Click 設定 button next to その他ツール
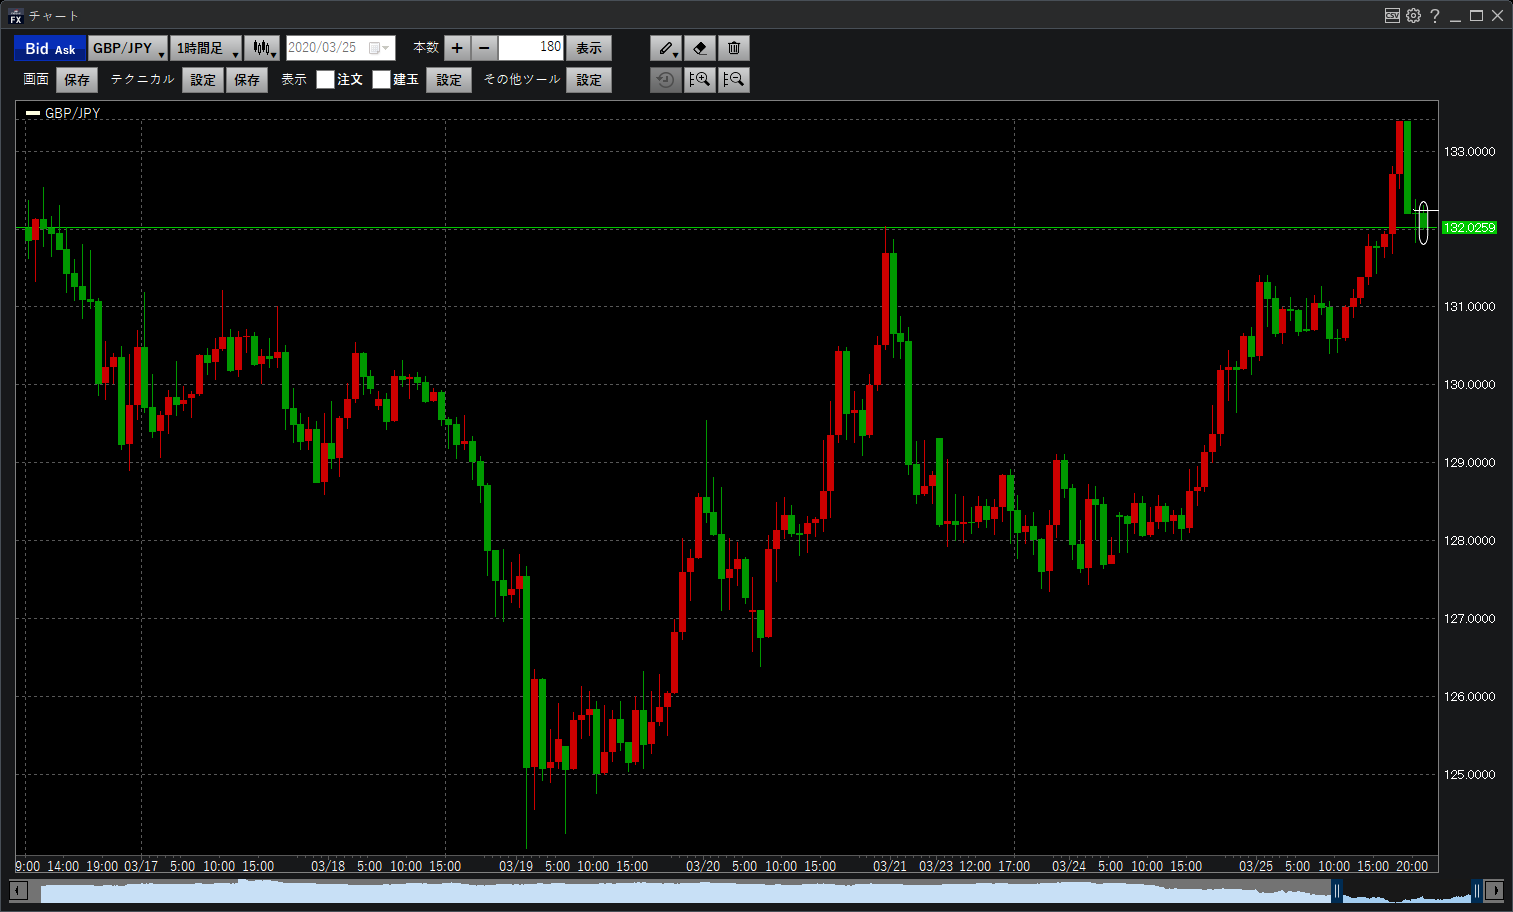Viewport: 1513px width, 912px height. (x=589, y=80)
